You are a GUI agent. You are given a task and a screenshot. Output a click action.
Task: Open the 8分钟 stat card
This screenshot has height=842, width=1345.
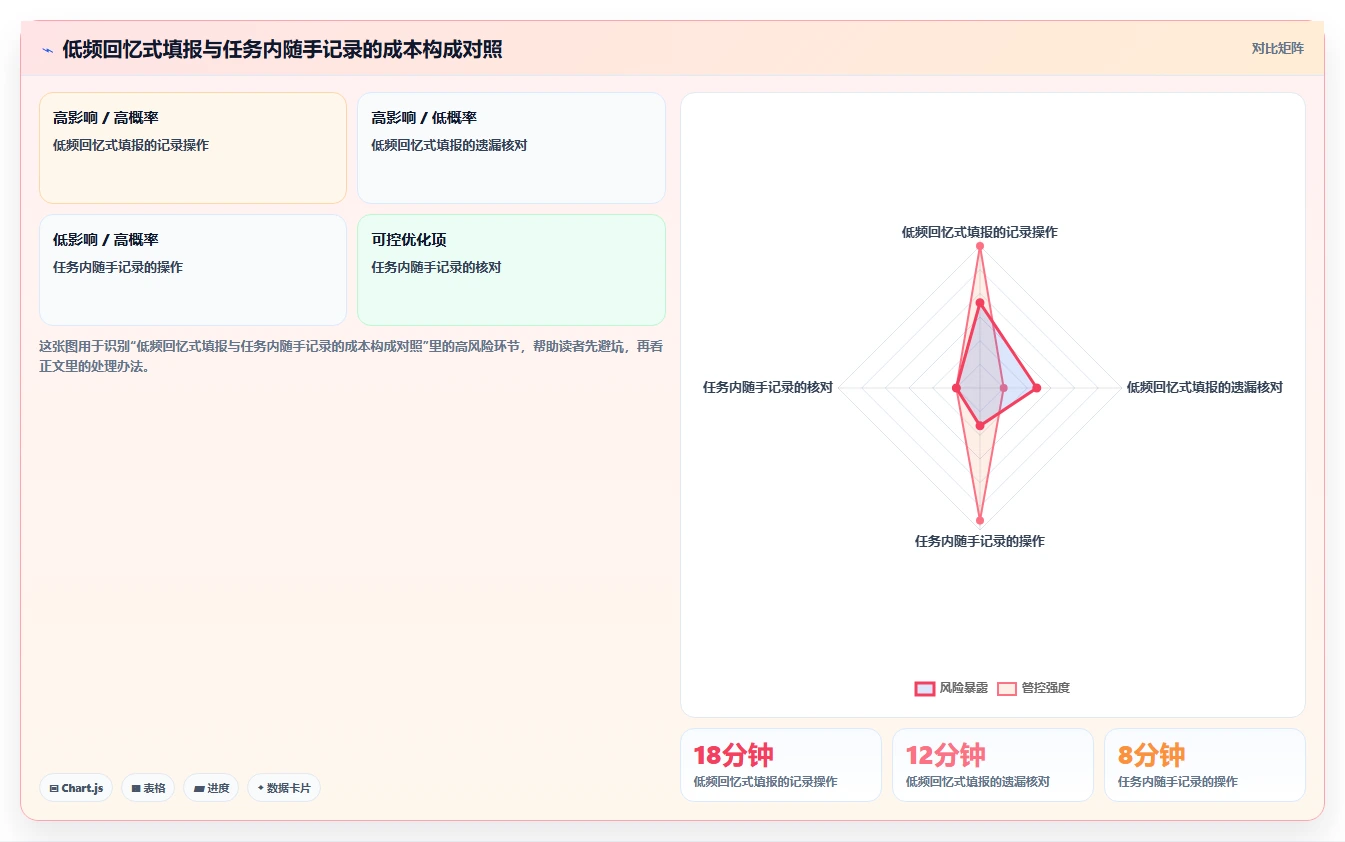1205,765
